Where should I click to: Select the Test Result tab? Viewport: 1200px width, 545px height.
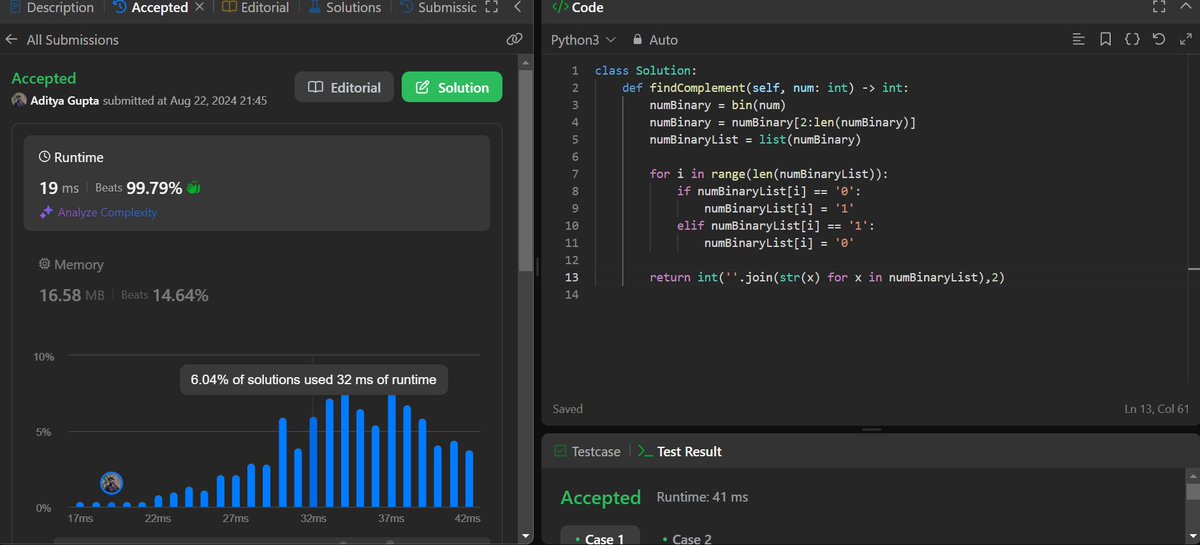click(x=680, y=452)
